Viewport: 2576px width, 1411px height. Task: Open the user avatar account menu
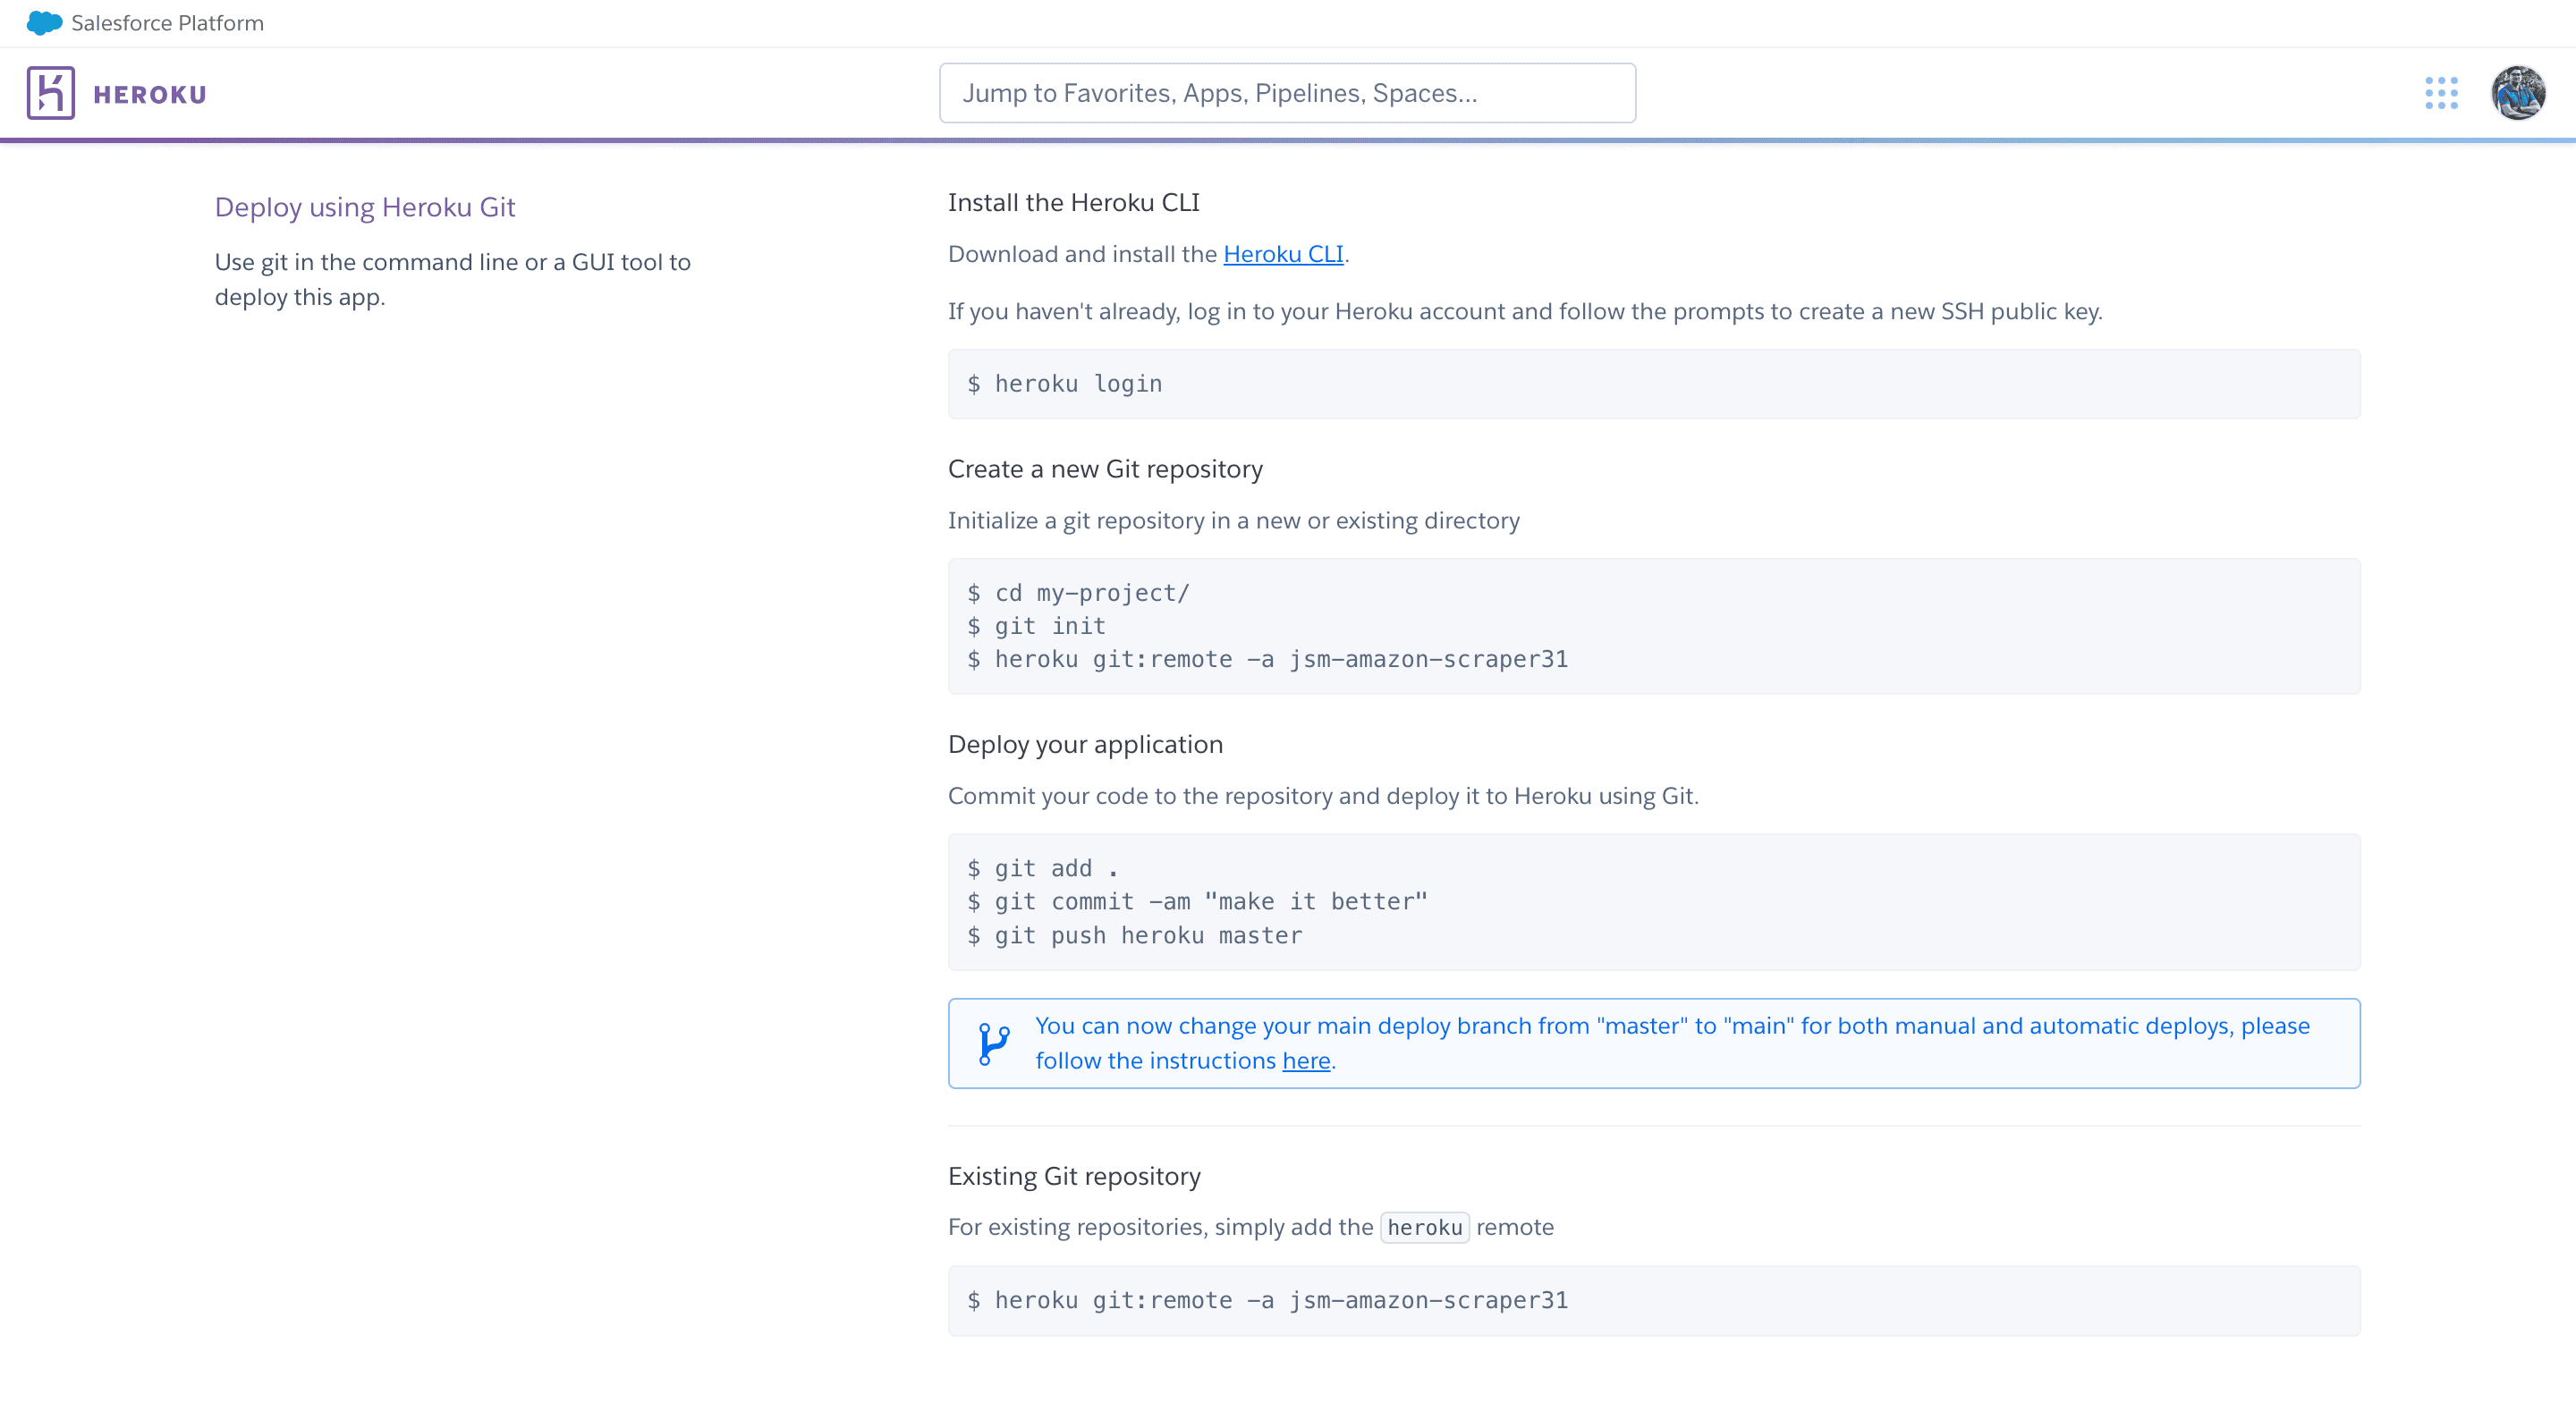[2518, 93]
